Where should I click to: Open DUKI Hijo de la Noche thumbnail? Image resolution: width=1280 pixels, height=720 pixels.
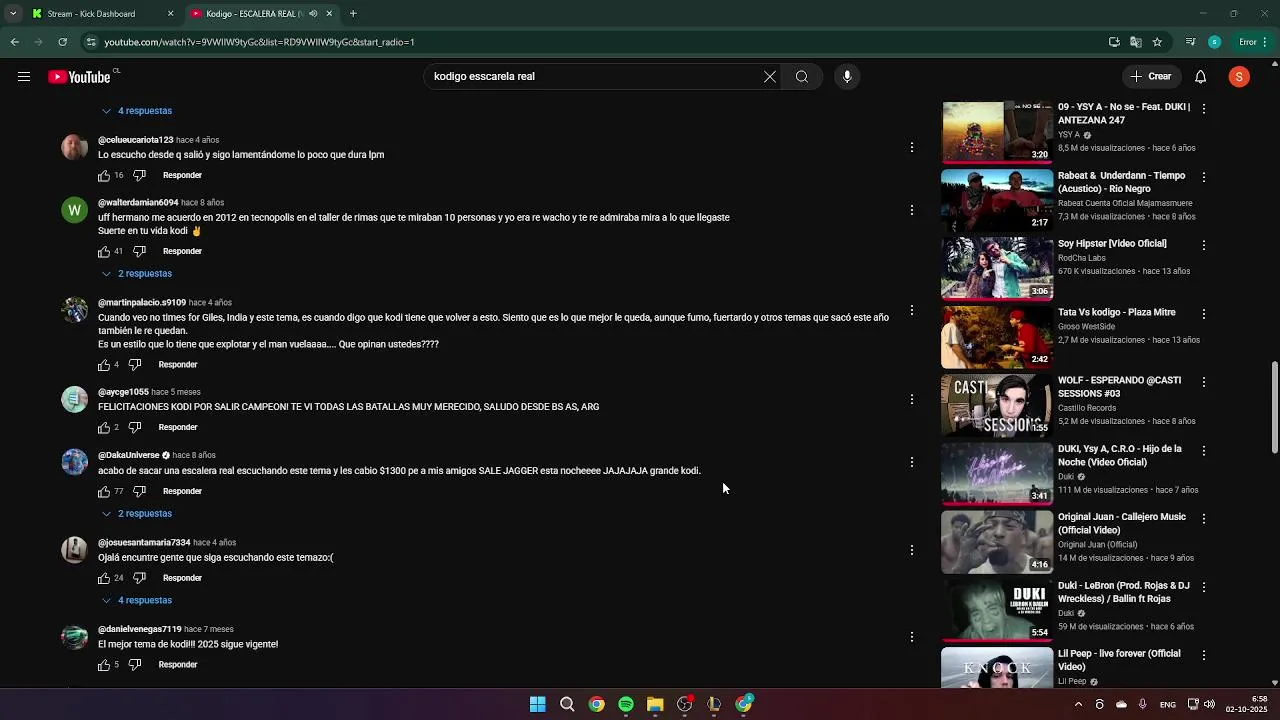pos(997,473)
